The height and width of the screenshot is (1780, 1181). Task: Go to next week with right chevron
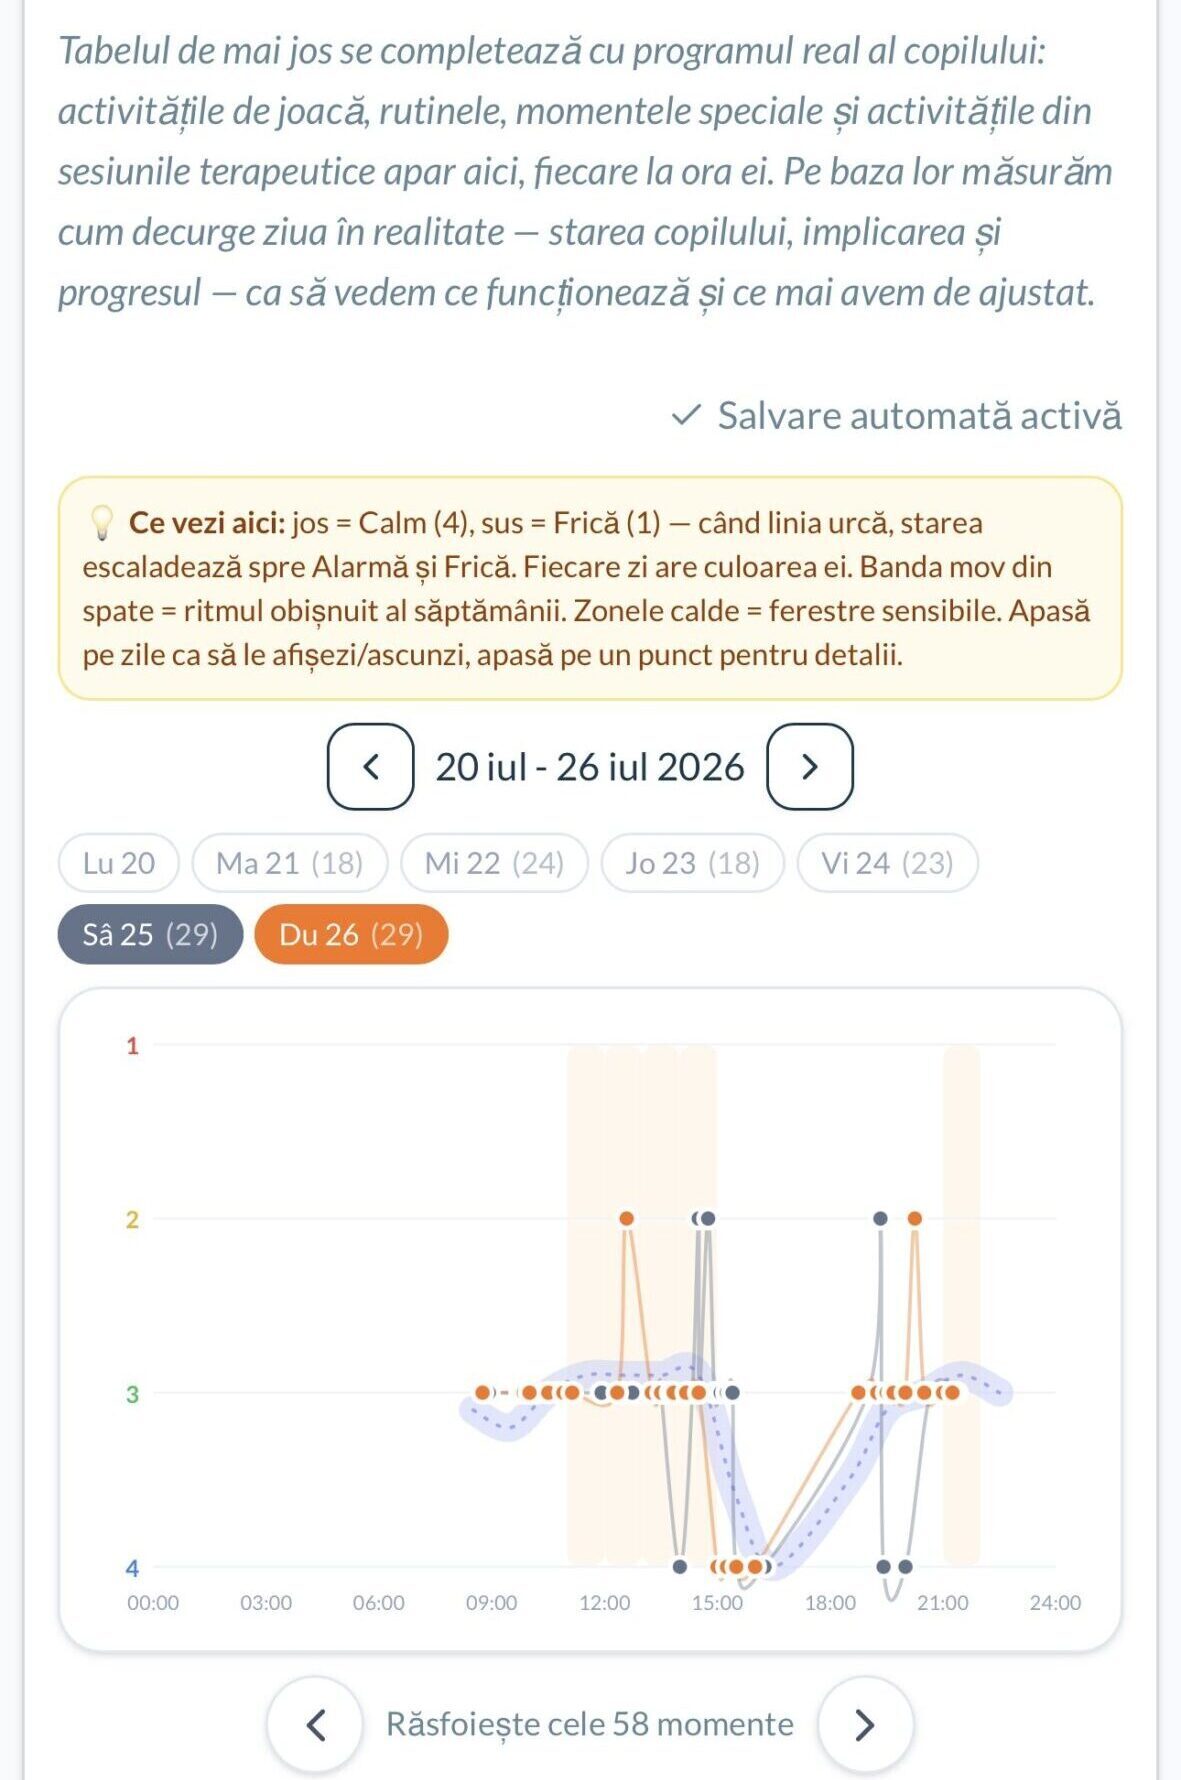click(x=810, y=767)
